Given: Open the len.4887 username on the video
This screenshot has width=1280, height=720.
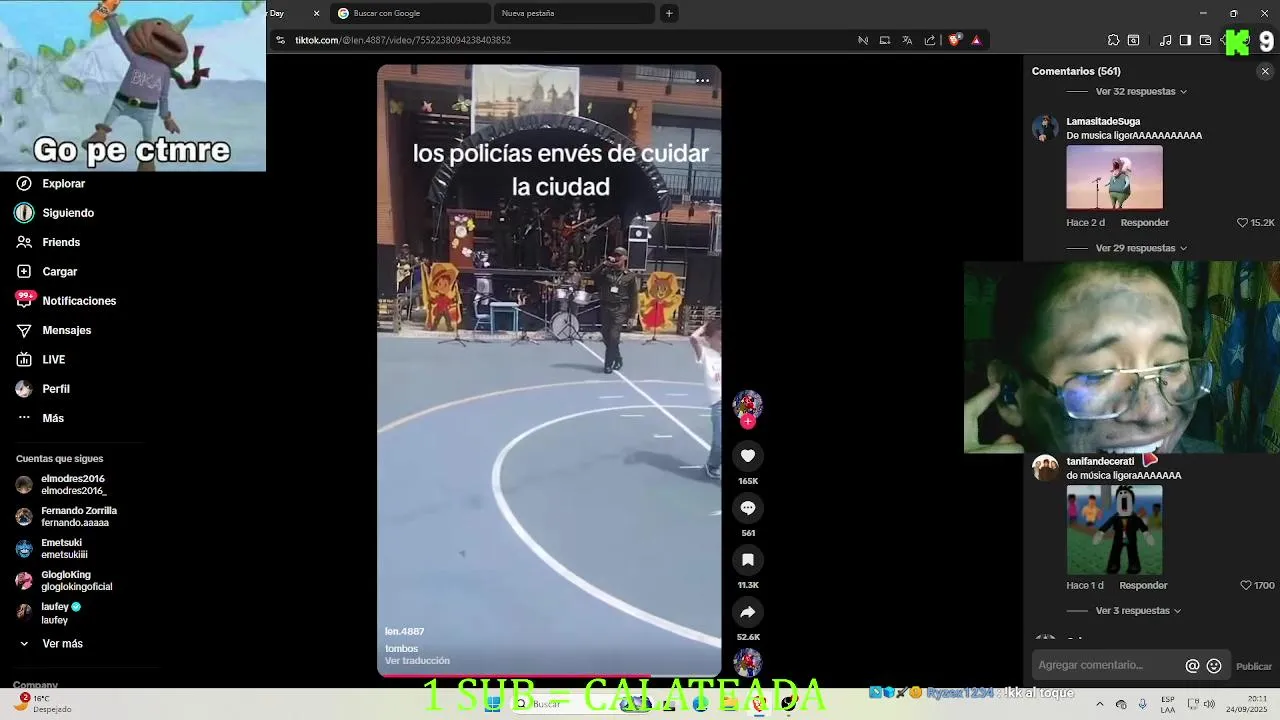Looking at the screenshot, I should pyautogui.click(x=404, y=632).
